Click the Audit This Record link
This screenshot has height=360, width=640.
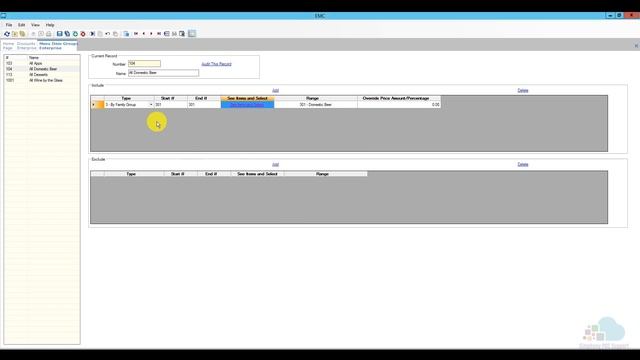click(x=216, y=64)
